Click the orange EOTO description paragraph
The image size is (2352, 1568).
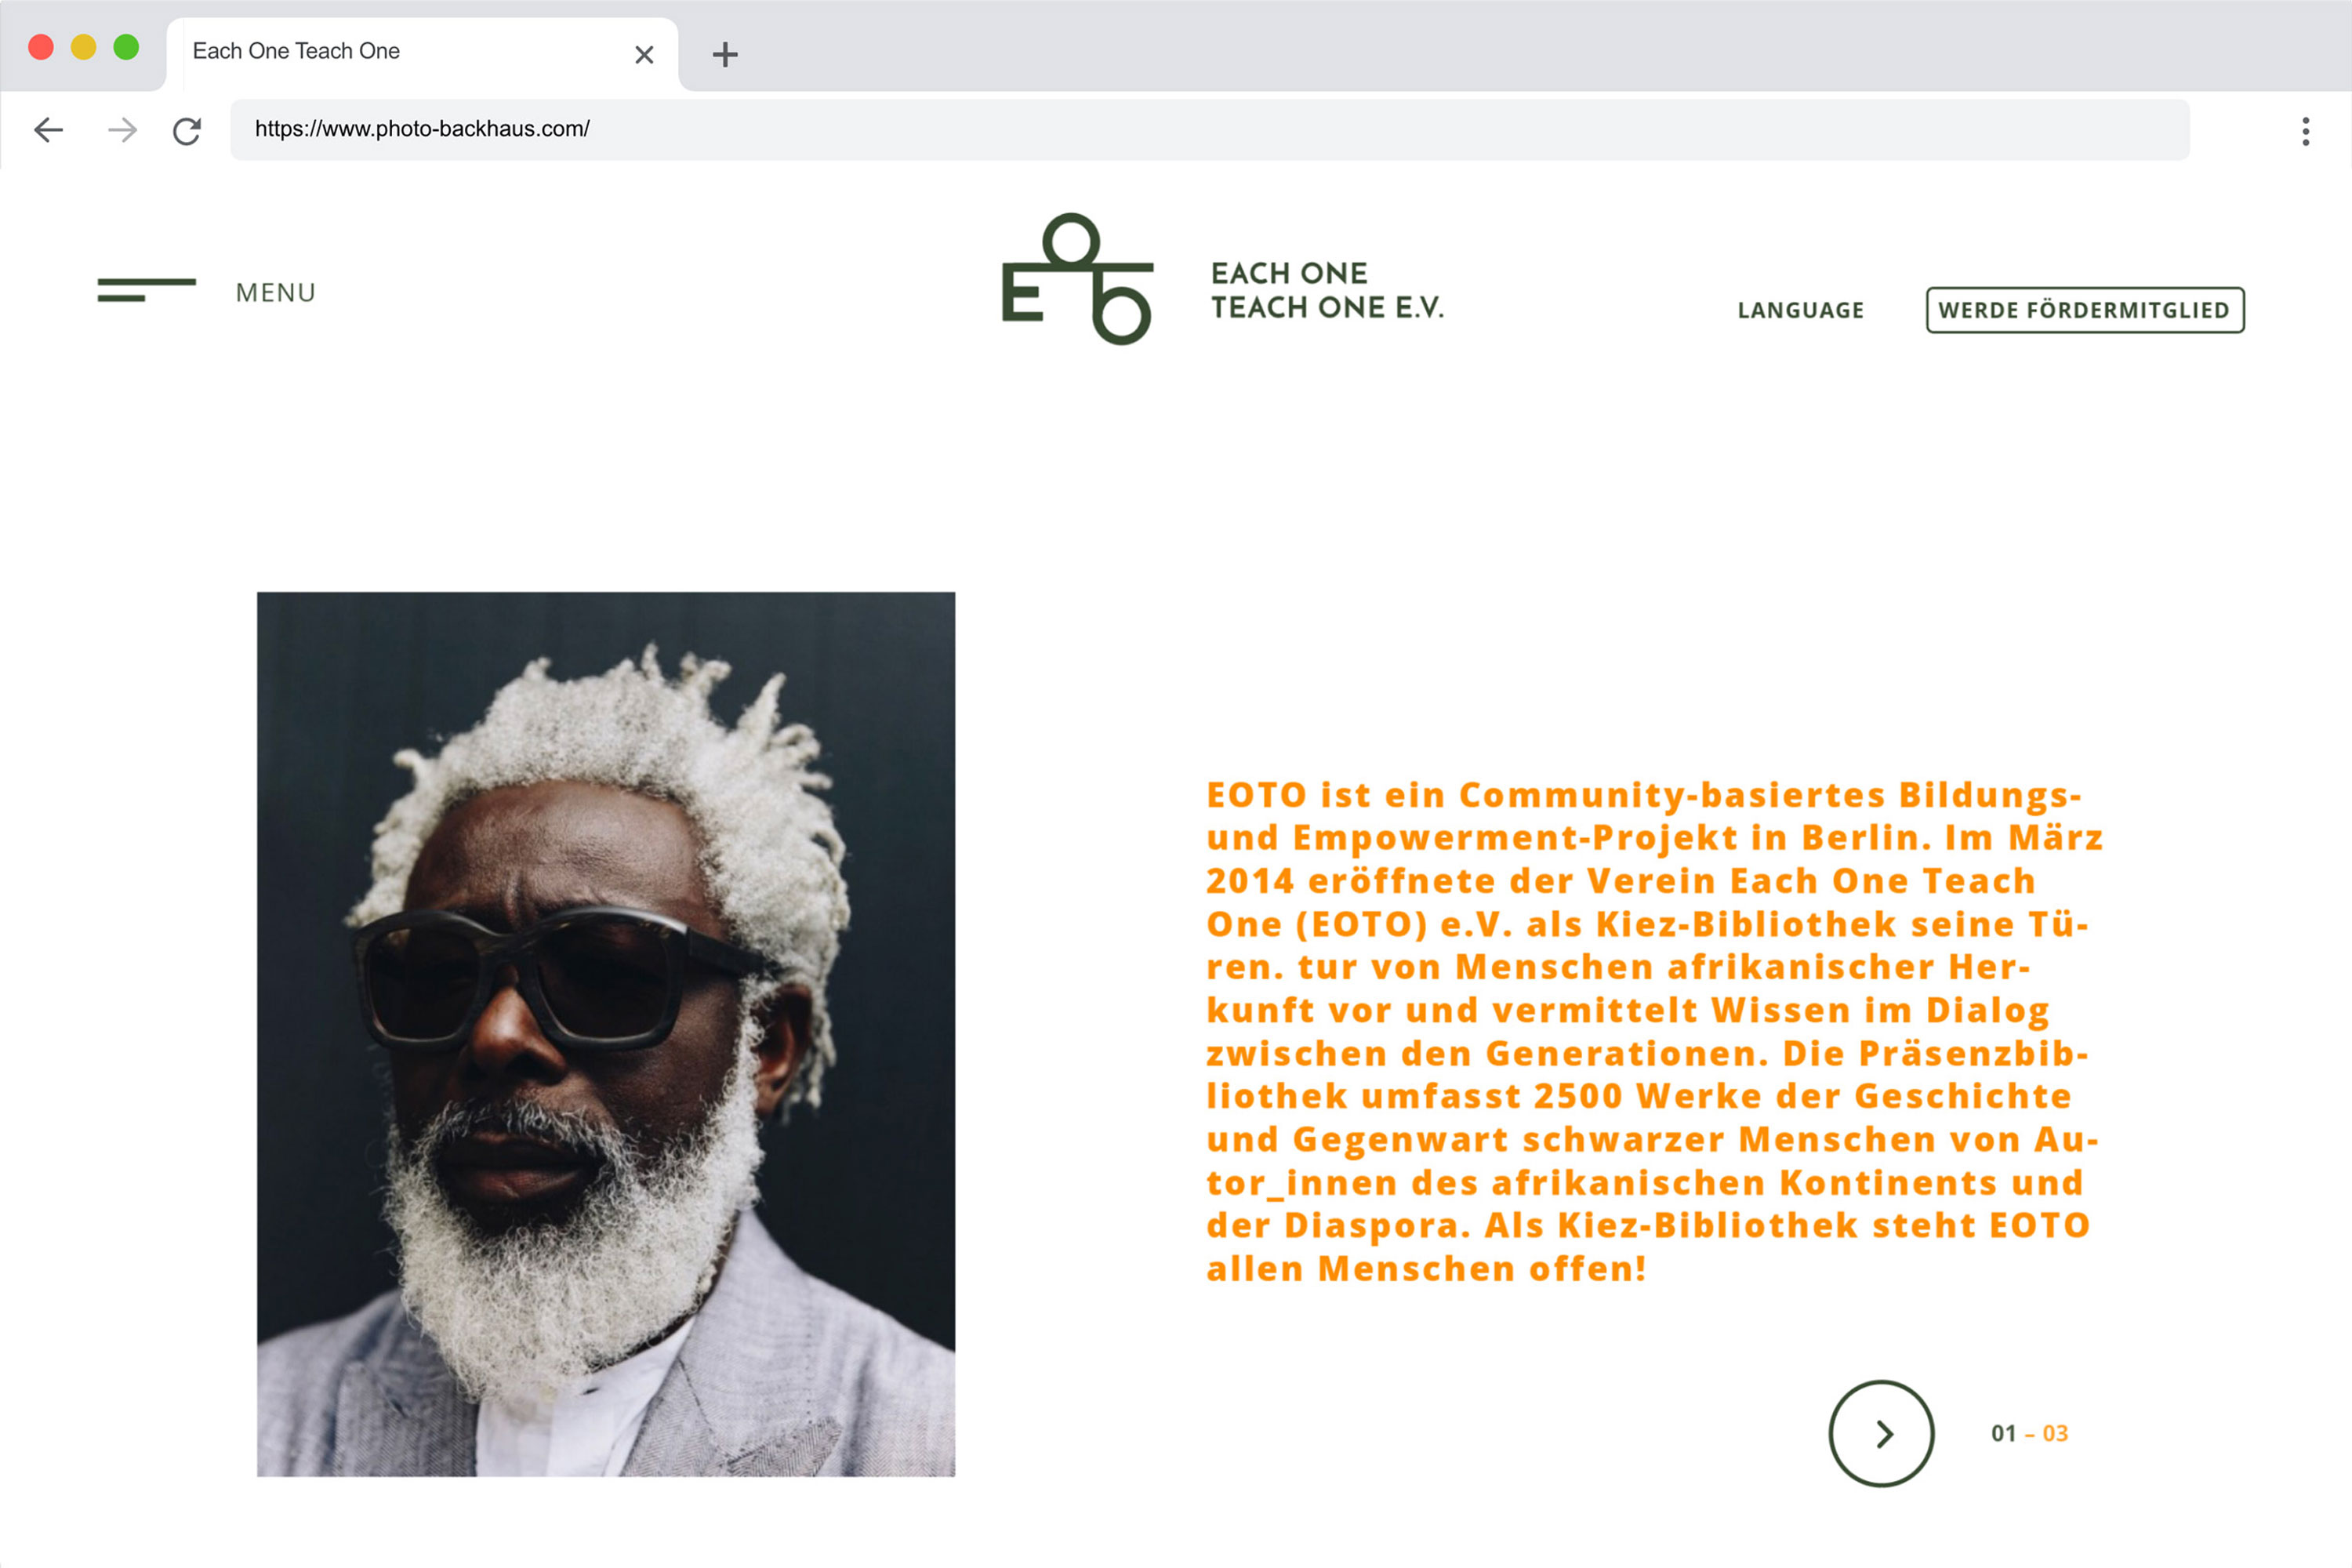click(1655, 1032)
